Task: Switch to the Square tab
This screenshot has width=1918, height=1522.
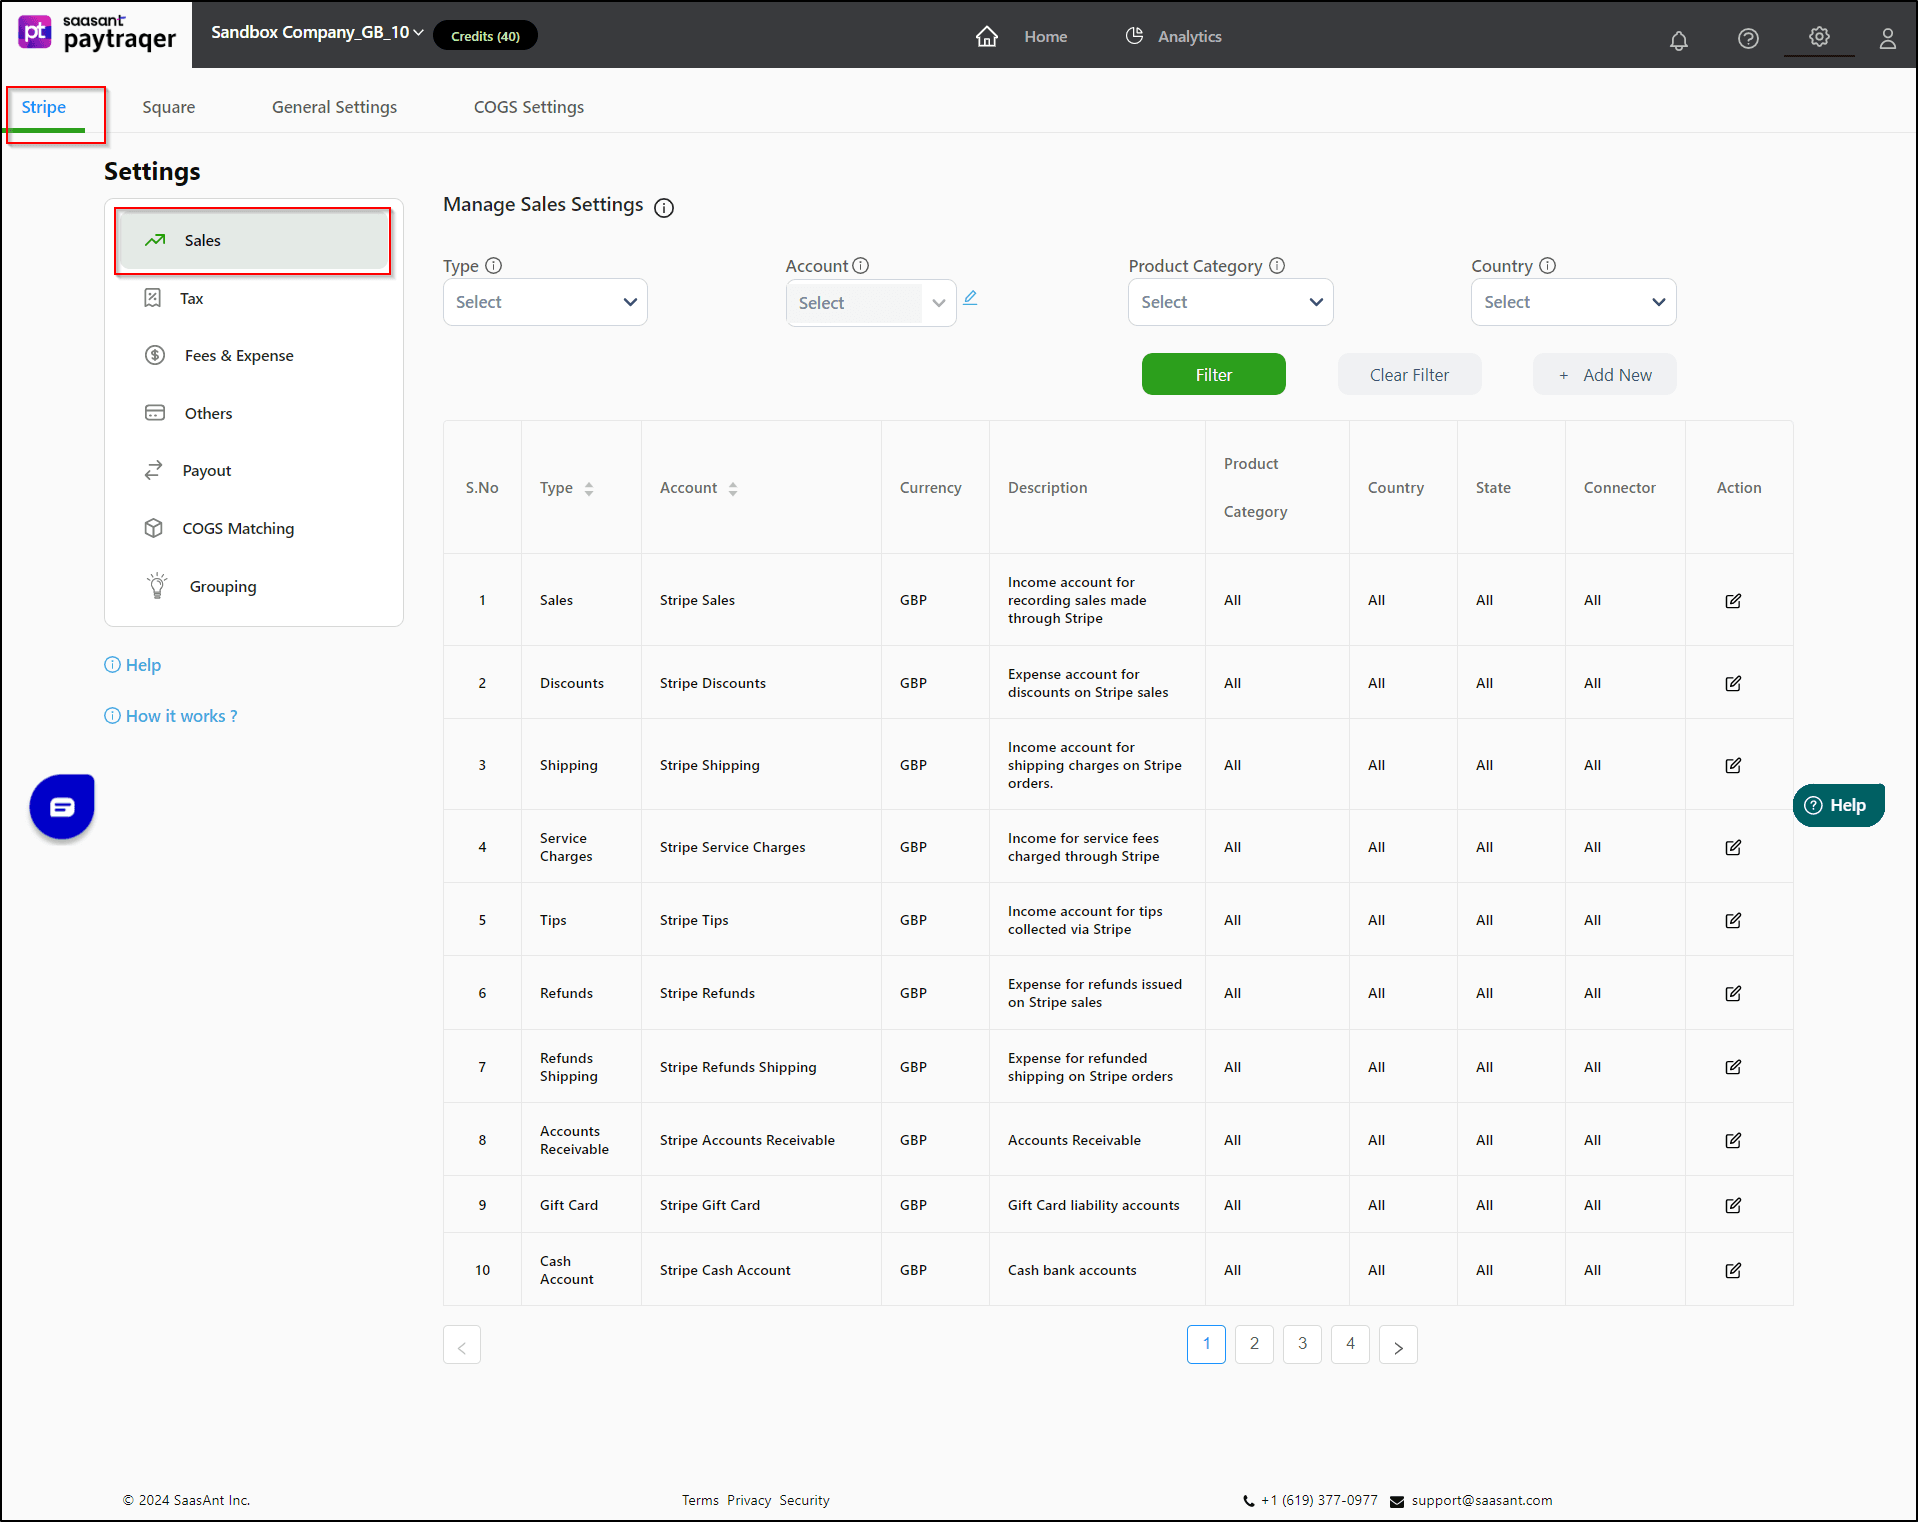Action: point(168,107)
